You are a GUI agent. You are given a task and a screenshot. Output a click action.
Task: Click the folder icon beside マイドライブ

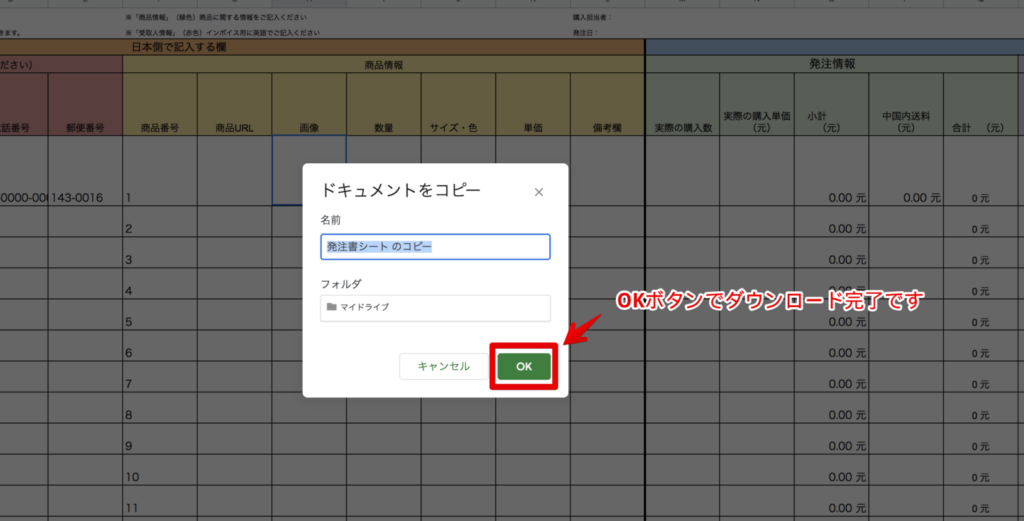[x=332, y=307]
